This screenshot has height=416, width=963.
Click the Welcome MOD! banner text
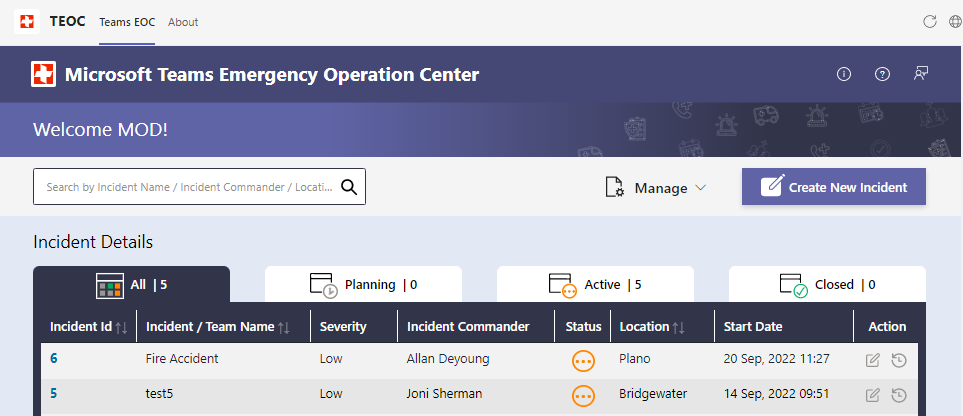(x=100, y=130)
